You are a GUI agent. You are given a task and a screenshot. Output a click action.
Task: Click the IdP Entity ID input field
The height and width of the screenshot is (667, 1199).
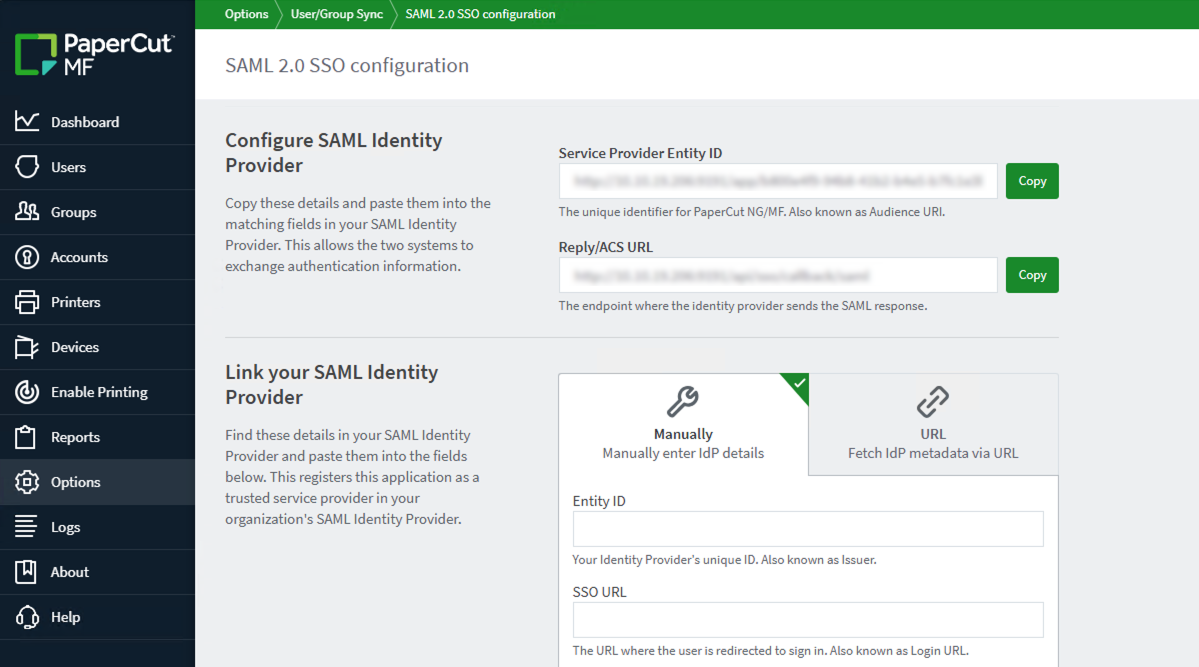pyautogui.click(x=807, y=529)
